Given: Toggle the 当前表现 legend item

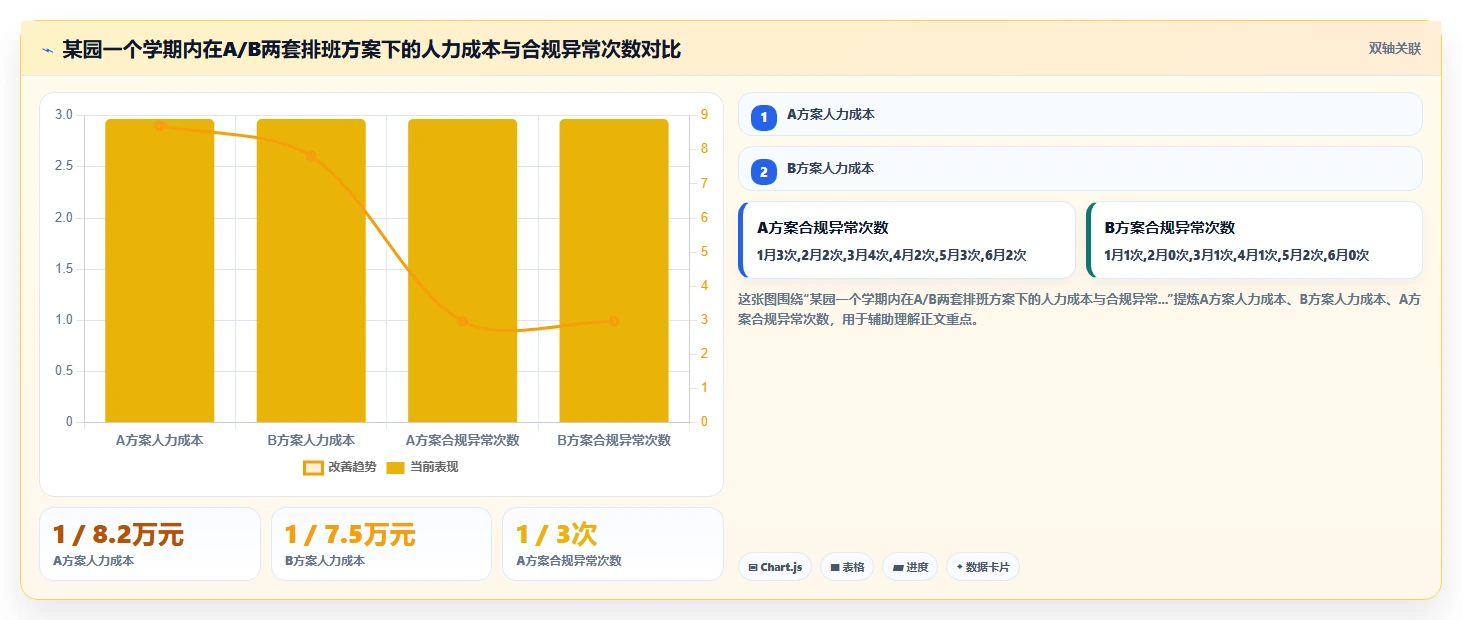Looking at the screenshot, I should [x=422, y=467].
